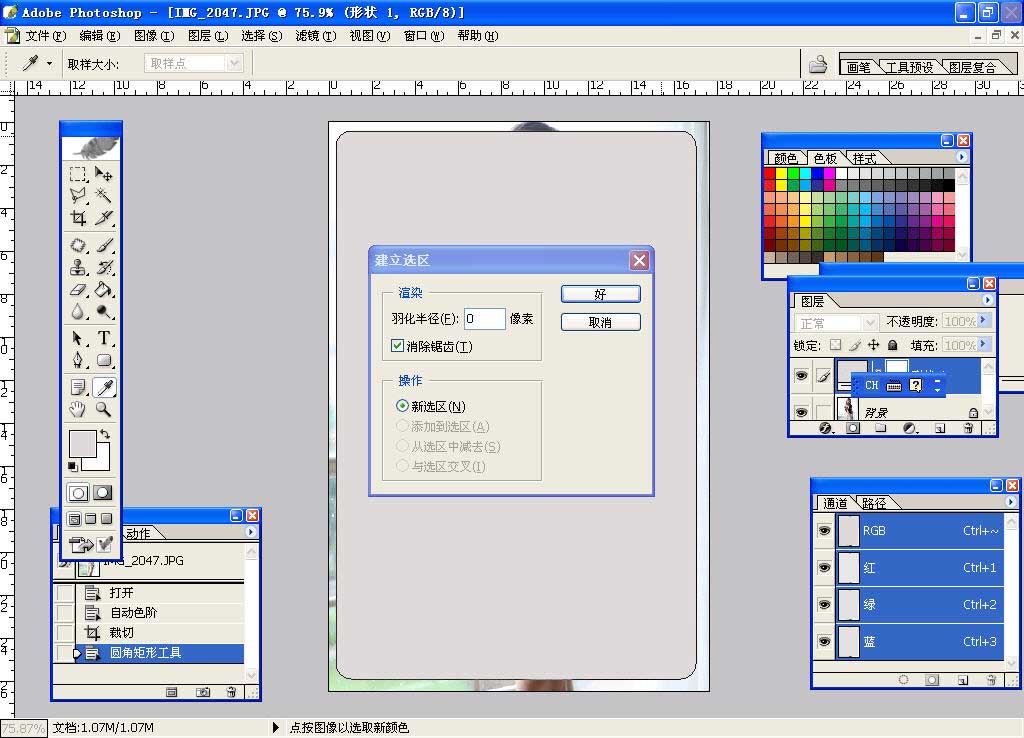
Task: Create new action via Actions panel bottom
Action: click(203, 692)
